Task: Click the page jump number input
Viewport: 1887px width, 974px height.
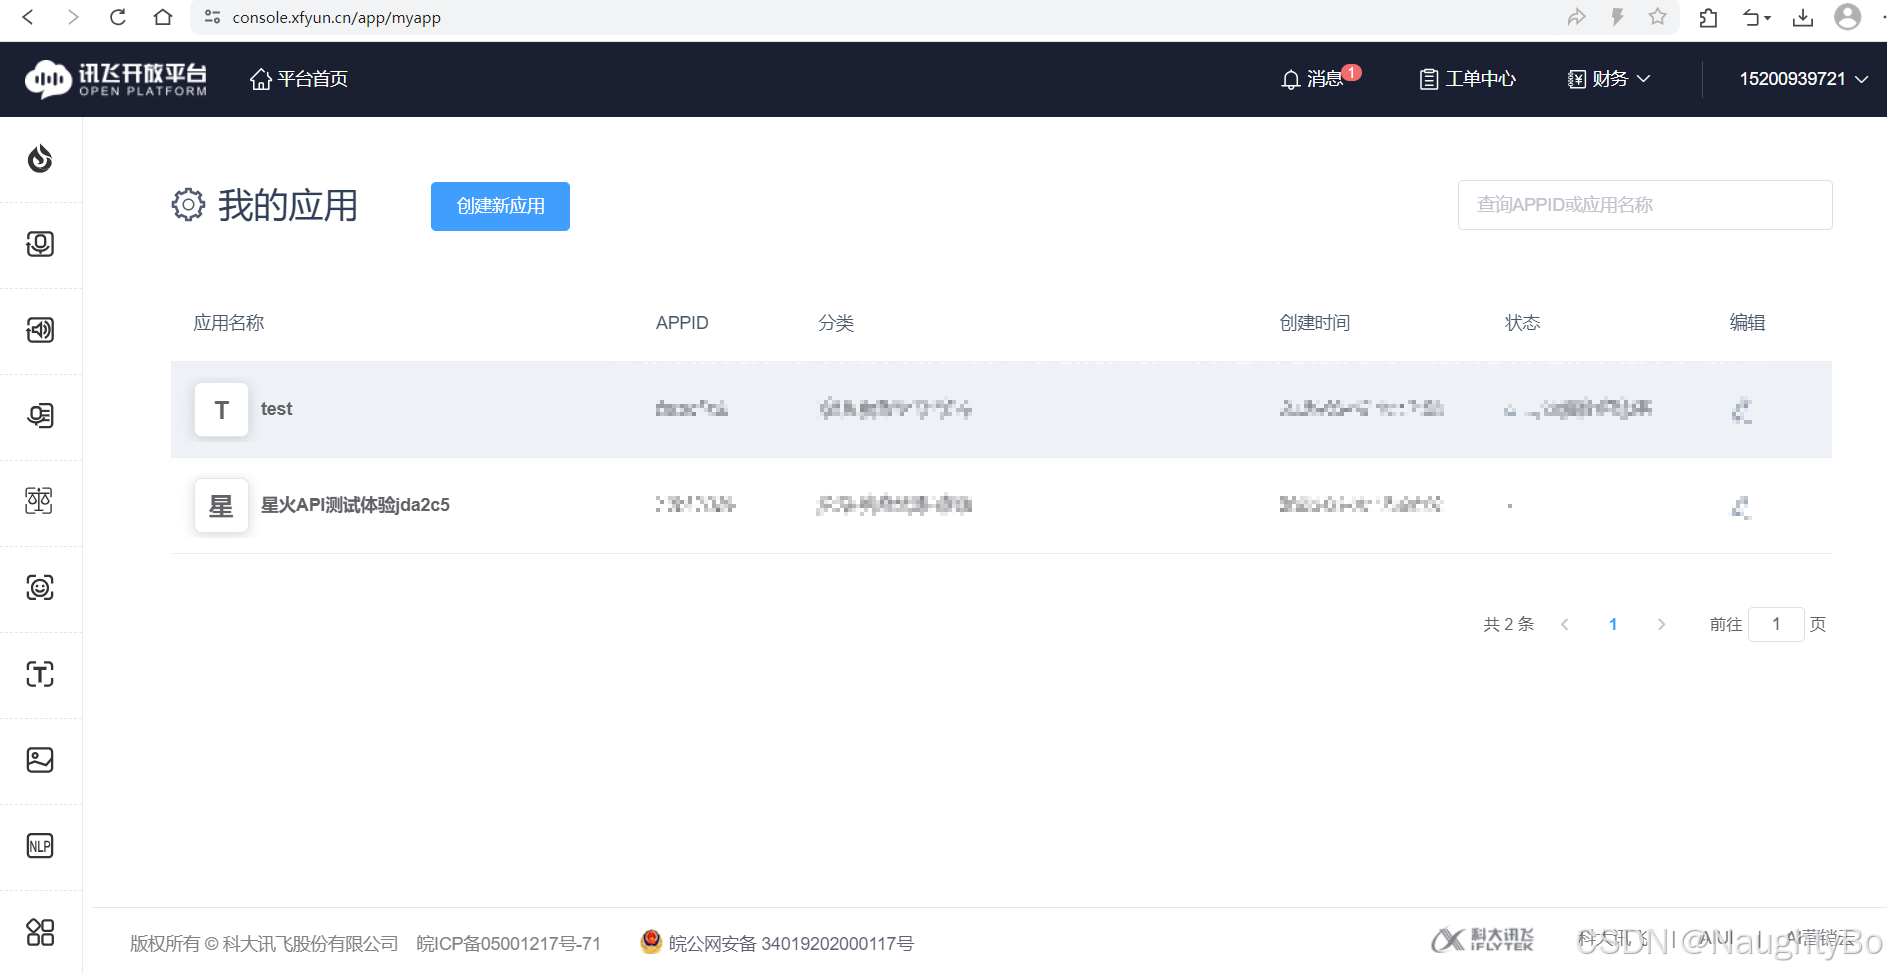Action: pyautogui.click(x=1776, y=624)
